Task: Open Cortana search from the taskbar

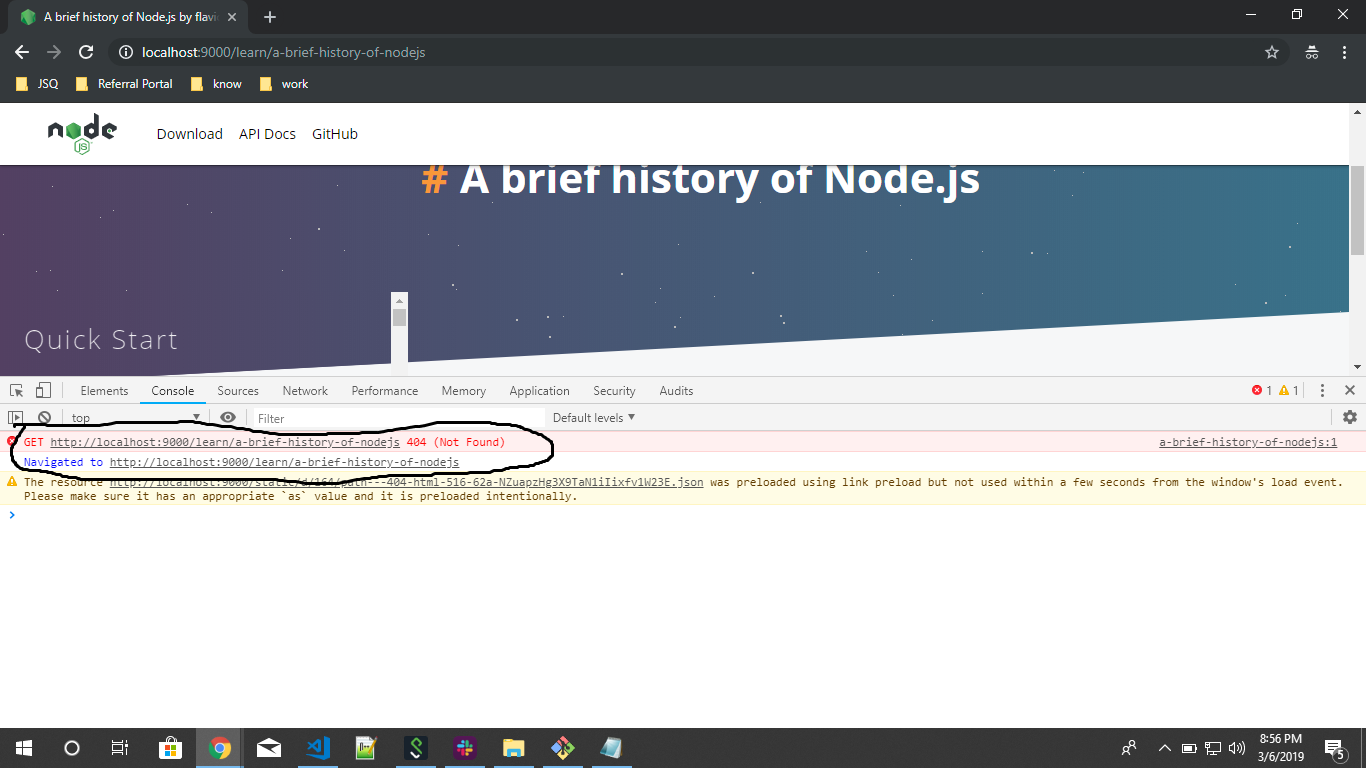Action: tap(72, 748)
